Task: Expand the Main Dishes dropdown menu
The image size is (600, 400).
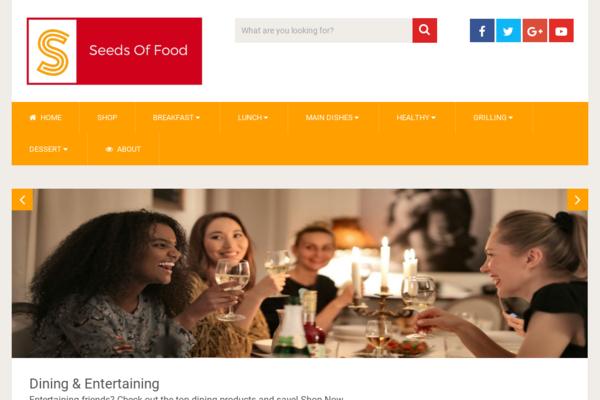Action: tap(332, 118)
